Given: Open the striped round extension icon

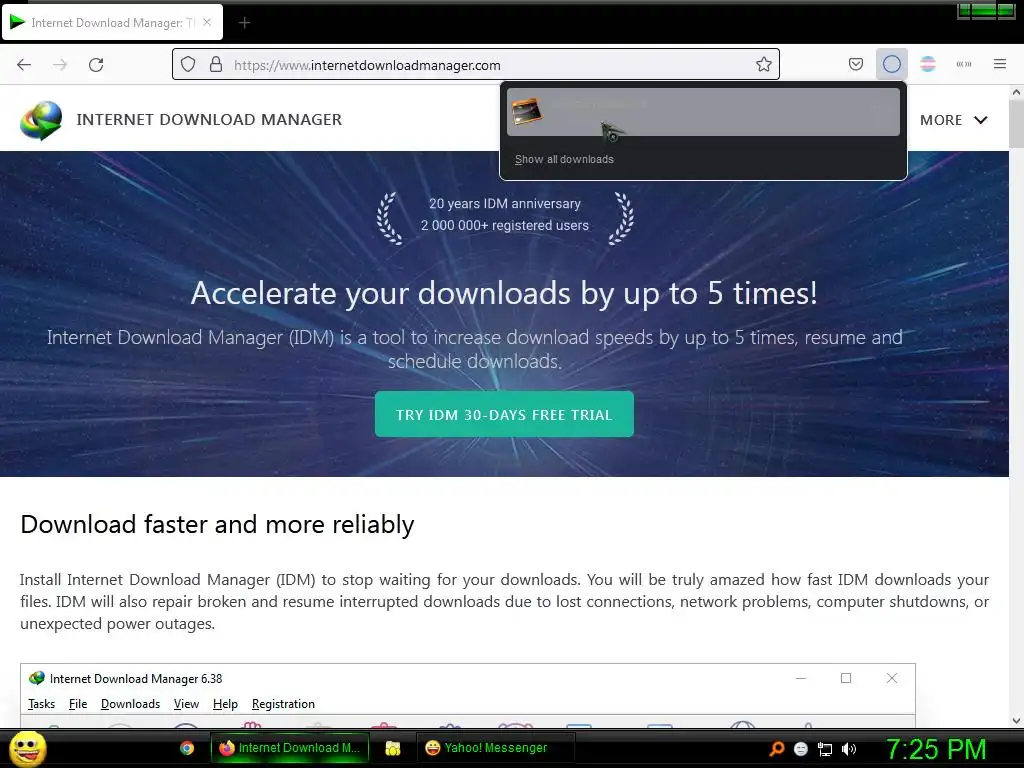Looking at the screenshot, I should (928, 65).
